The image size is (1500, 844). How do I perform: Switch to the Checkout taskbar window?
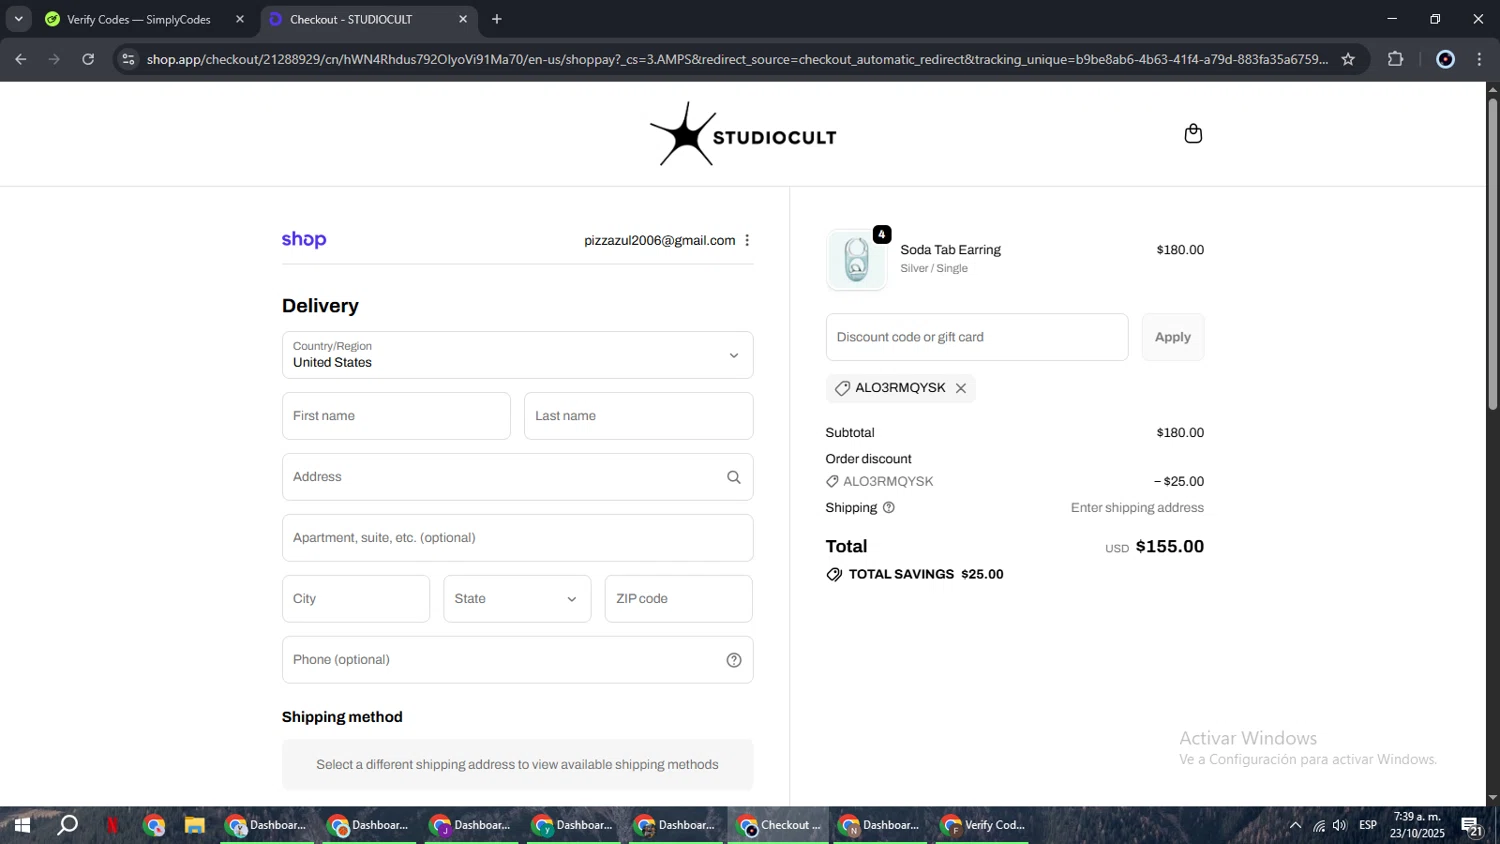coord(778,825)
